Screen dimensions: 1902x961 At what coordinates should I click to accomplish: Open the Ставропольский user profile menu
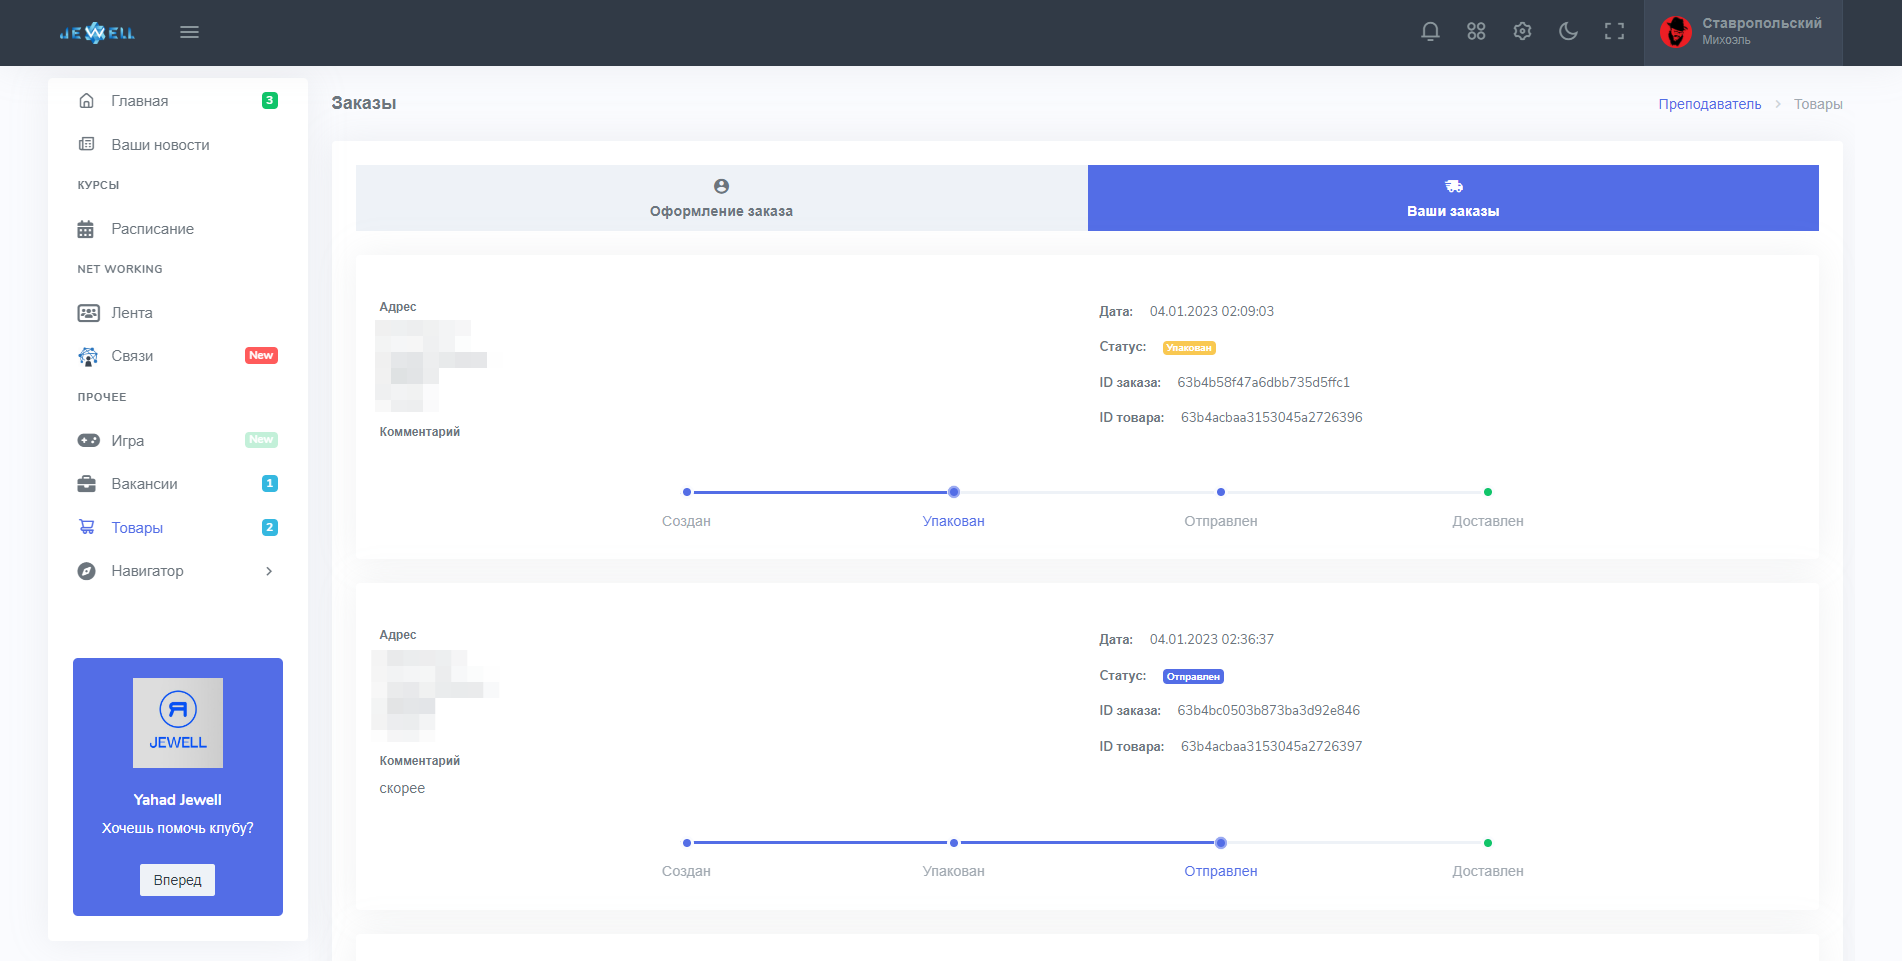pyautogui.click(x=1742, y=32)
